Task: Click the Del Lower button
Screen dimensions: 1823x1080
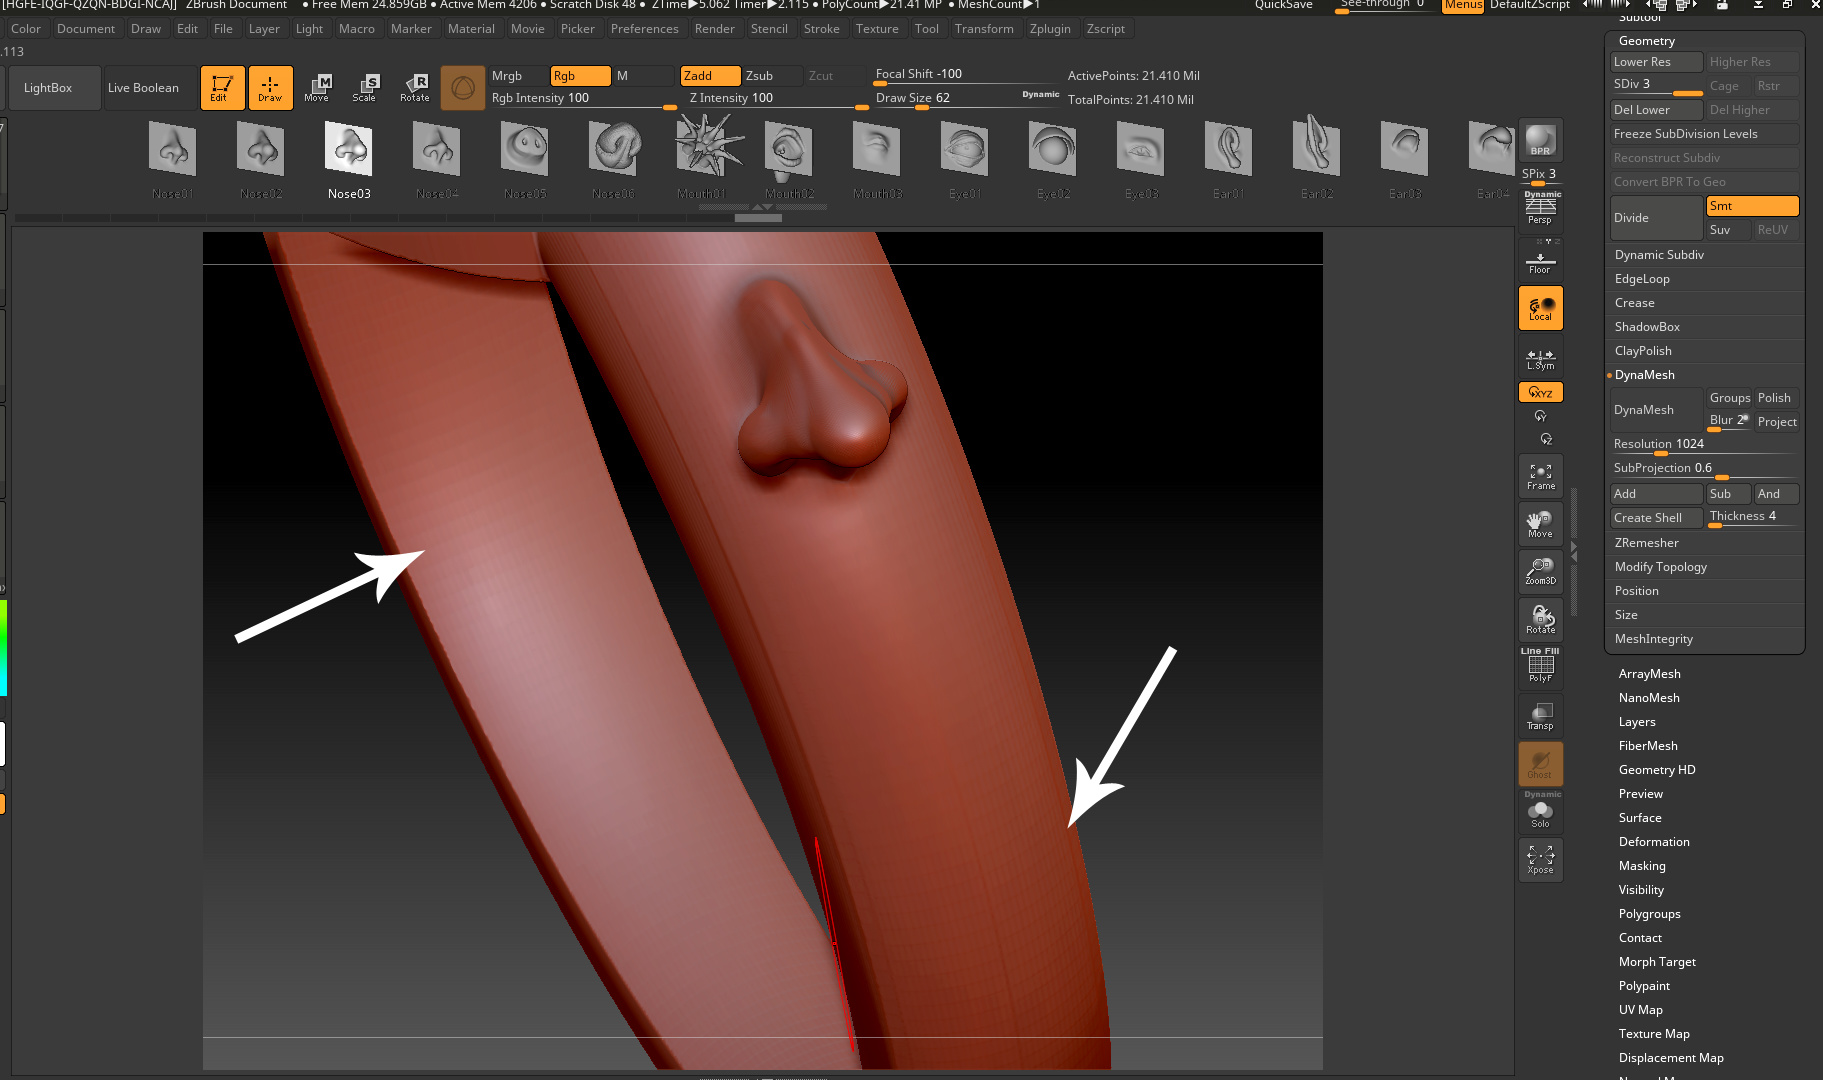Action: 1656,110
